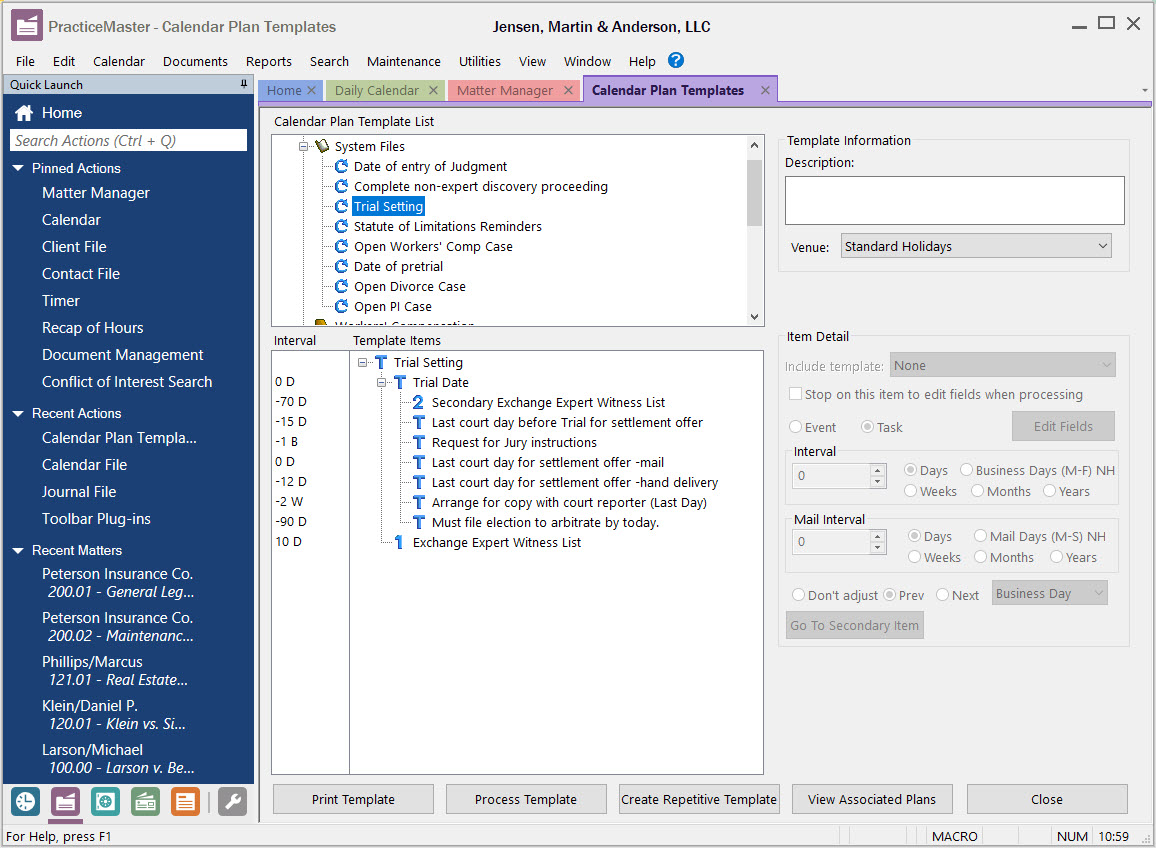Click the Process Template button
This screenshot has width=1156, height=848.
pos(526,799)
